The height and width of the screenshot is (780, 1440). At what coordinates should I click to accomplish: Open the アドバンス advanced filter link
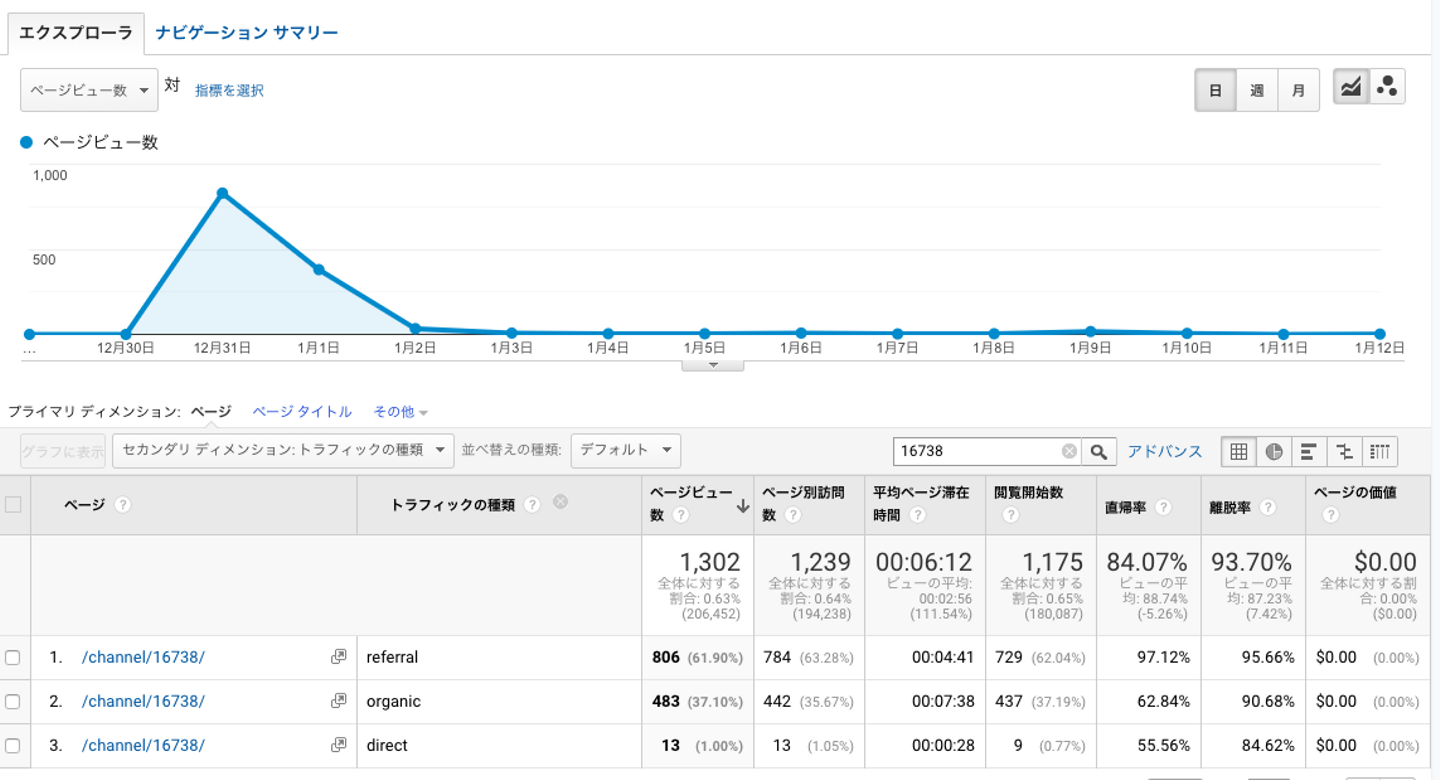pos(1164,451)
